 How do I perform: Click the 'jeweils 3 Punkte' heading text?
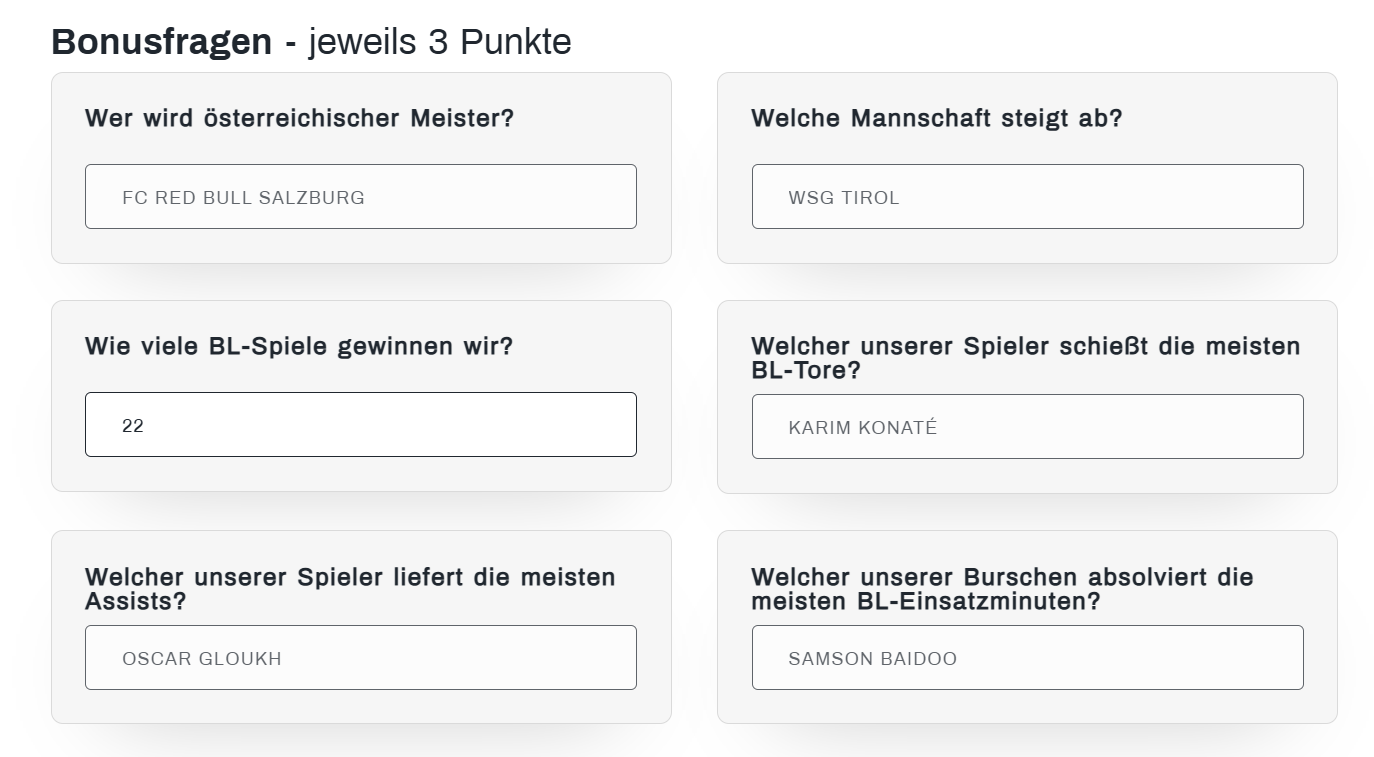click(439, 42)
